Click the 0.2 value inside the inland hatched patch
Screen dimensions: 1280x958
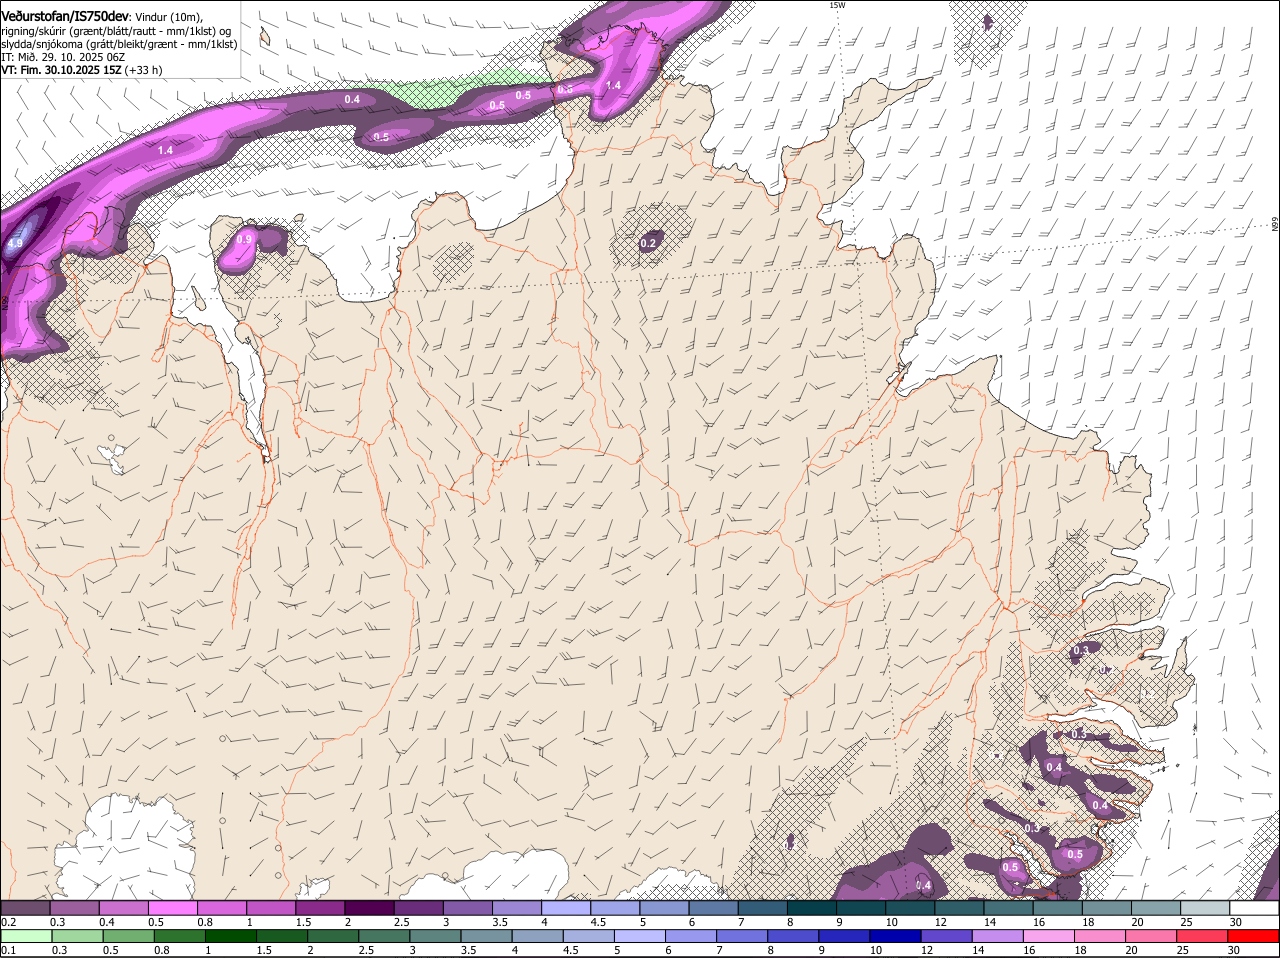point(648,243)
